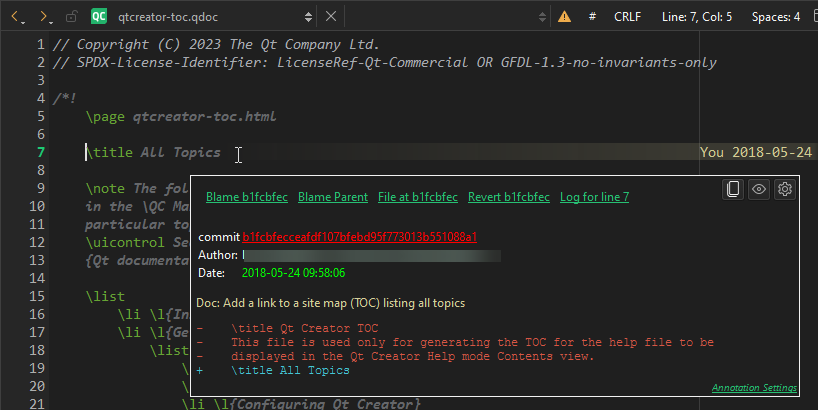Open File at b1fcbfec link

point(417,197)
